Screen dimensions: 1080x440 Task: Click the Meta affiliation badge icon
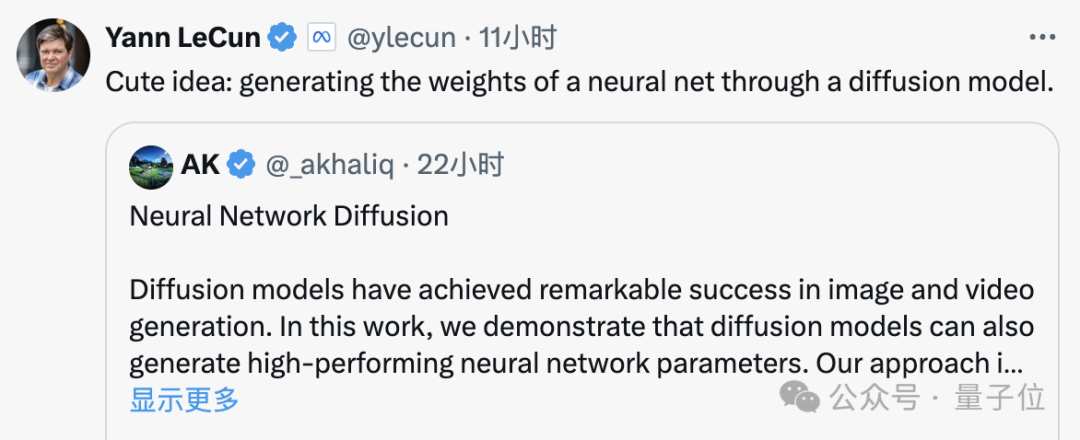pyautogui.click(x=321, y=38)
